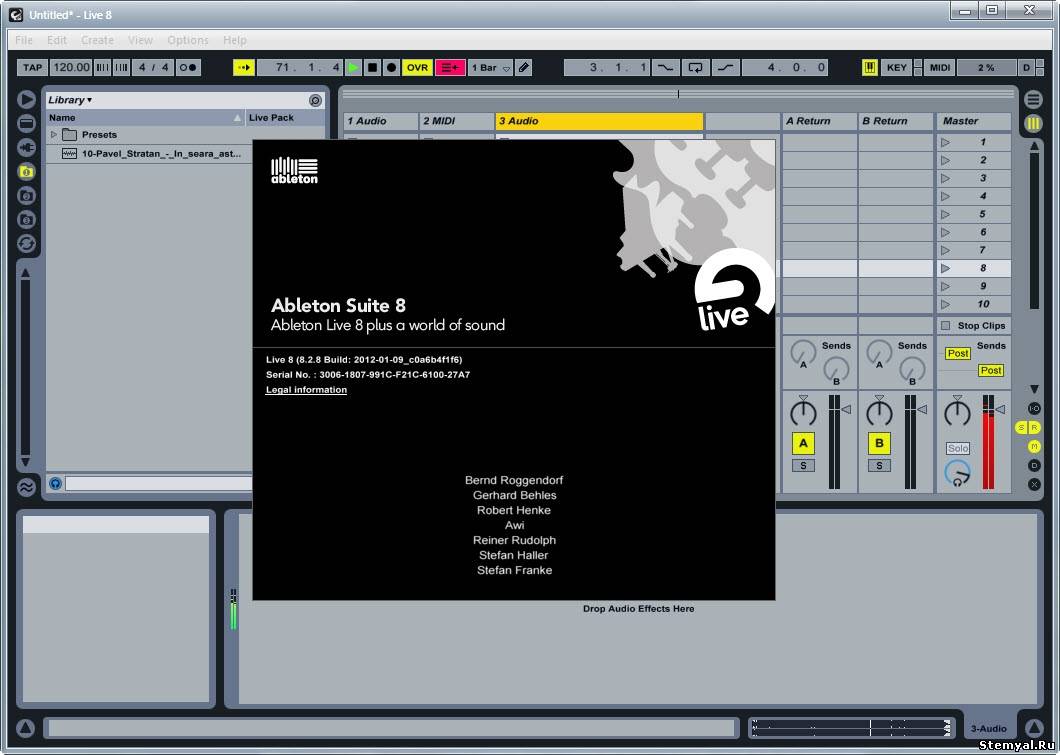This screenshot has width=1060, height=755.
Task: Open the Options menu
Action: pos(188,40)
